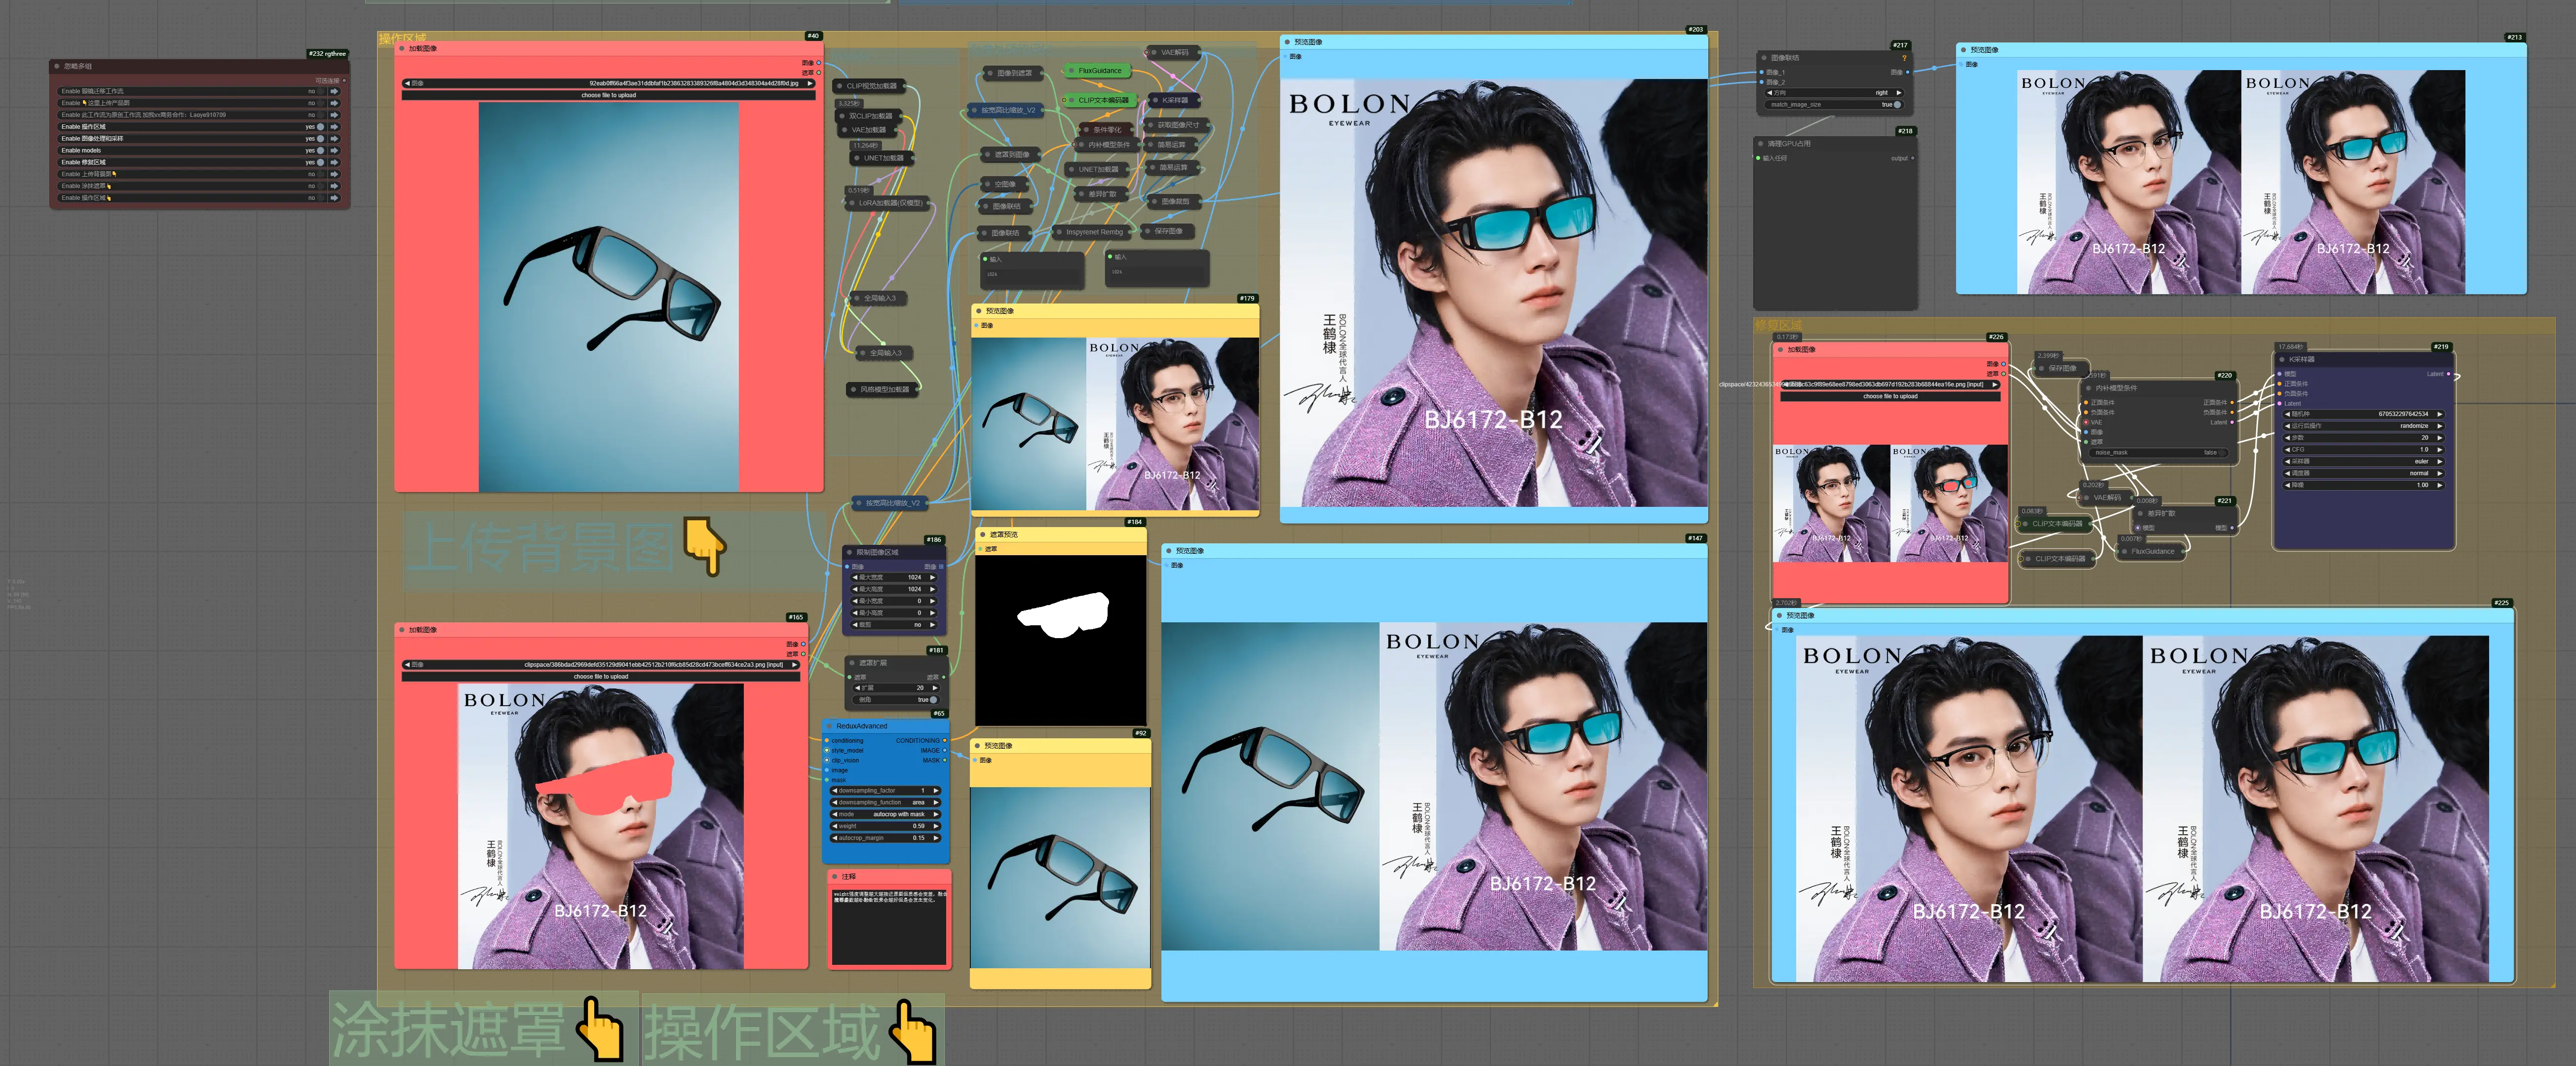
Task: Click the collapsed FluxGuidance node in 图像处理和采样 group
Action: 1099,71
